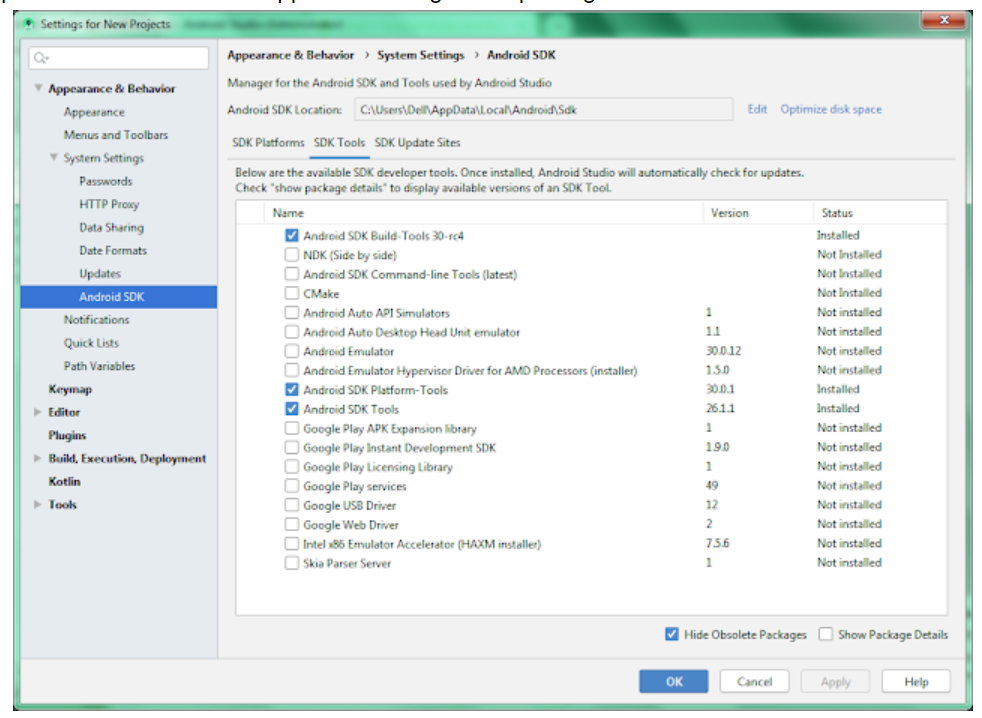This screenshot has width=982, height=718.
Task: Tick the CMake checkbox
Action: click(291, 293)
